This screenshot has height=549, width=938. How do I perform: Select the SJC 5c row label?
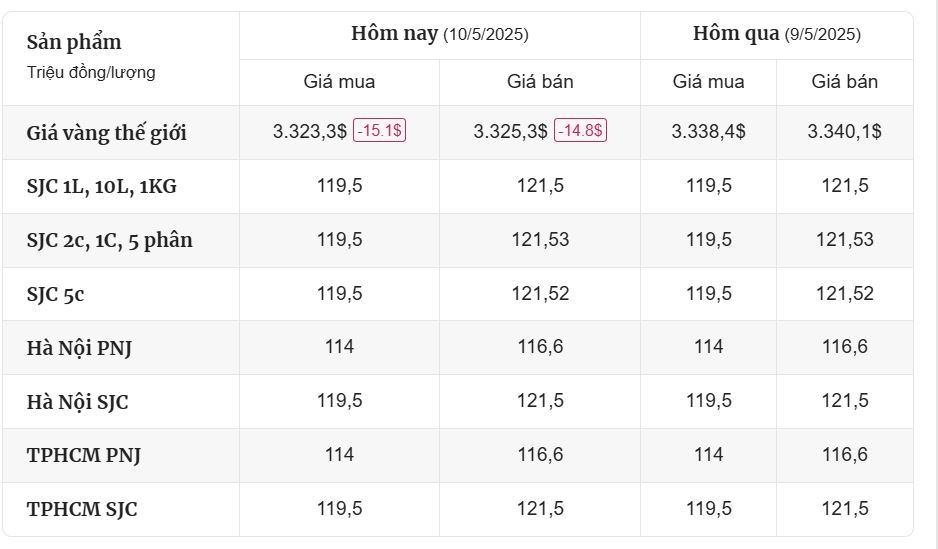(x=55, y=294)
